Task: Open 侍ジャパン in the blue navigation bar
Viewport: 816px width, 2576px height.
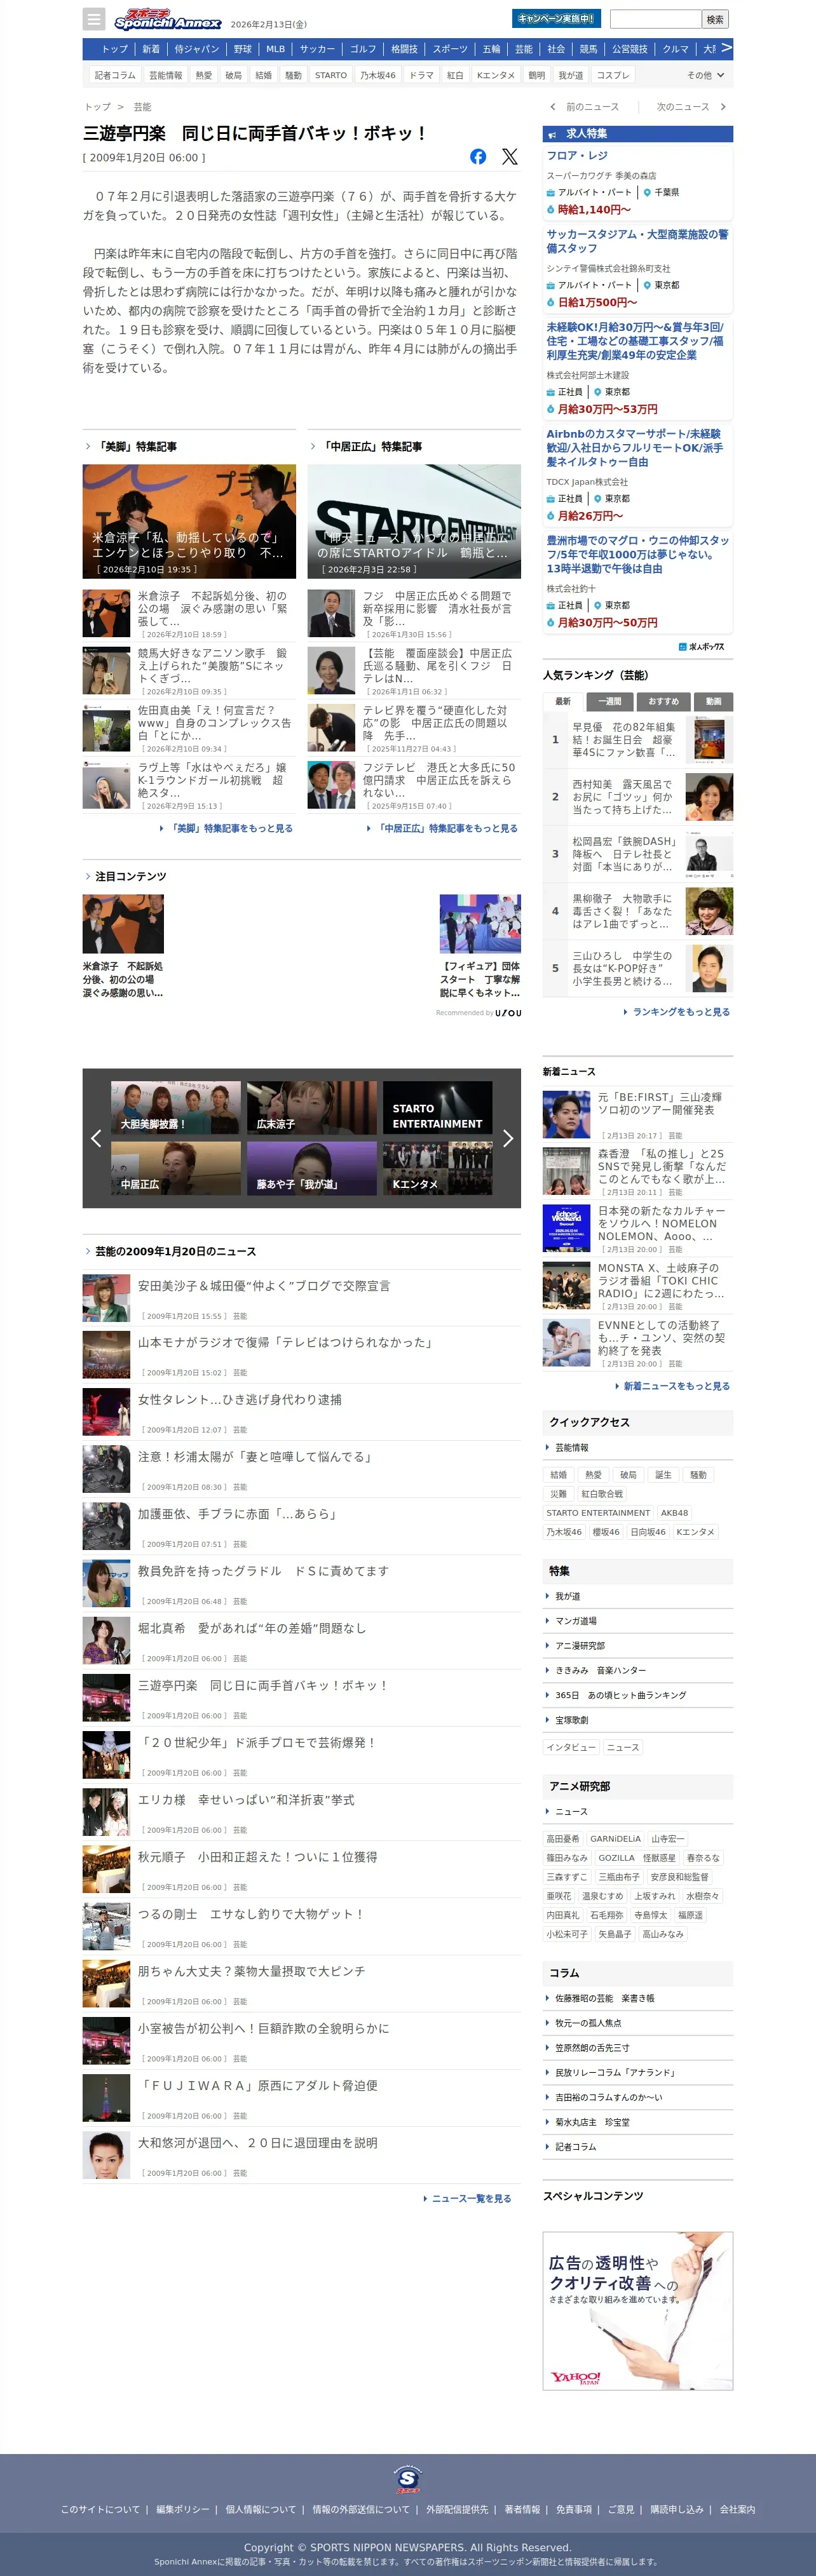Action: click(x=197, y=49)
